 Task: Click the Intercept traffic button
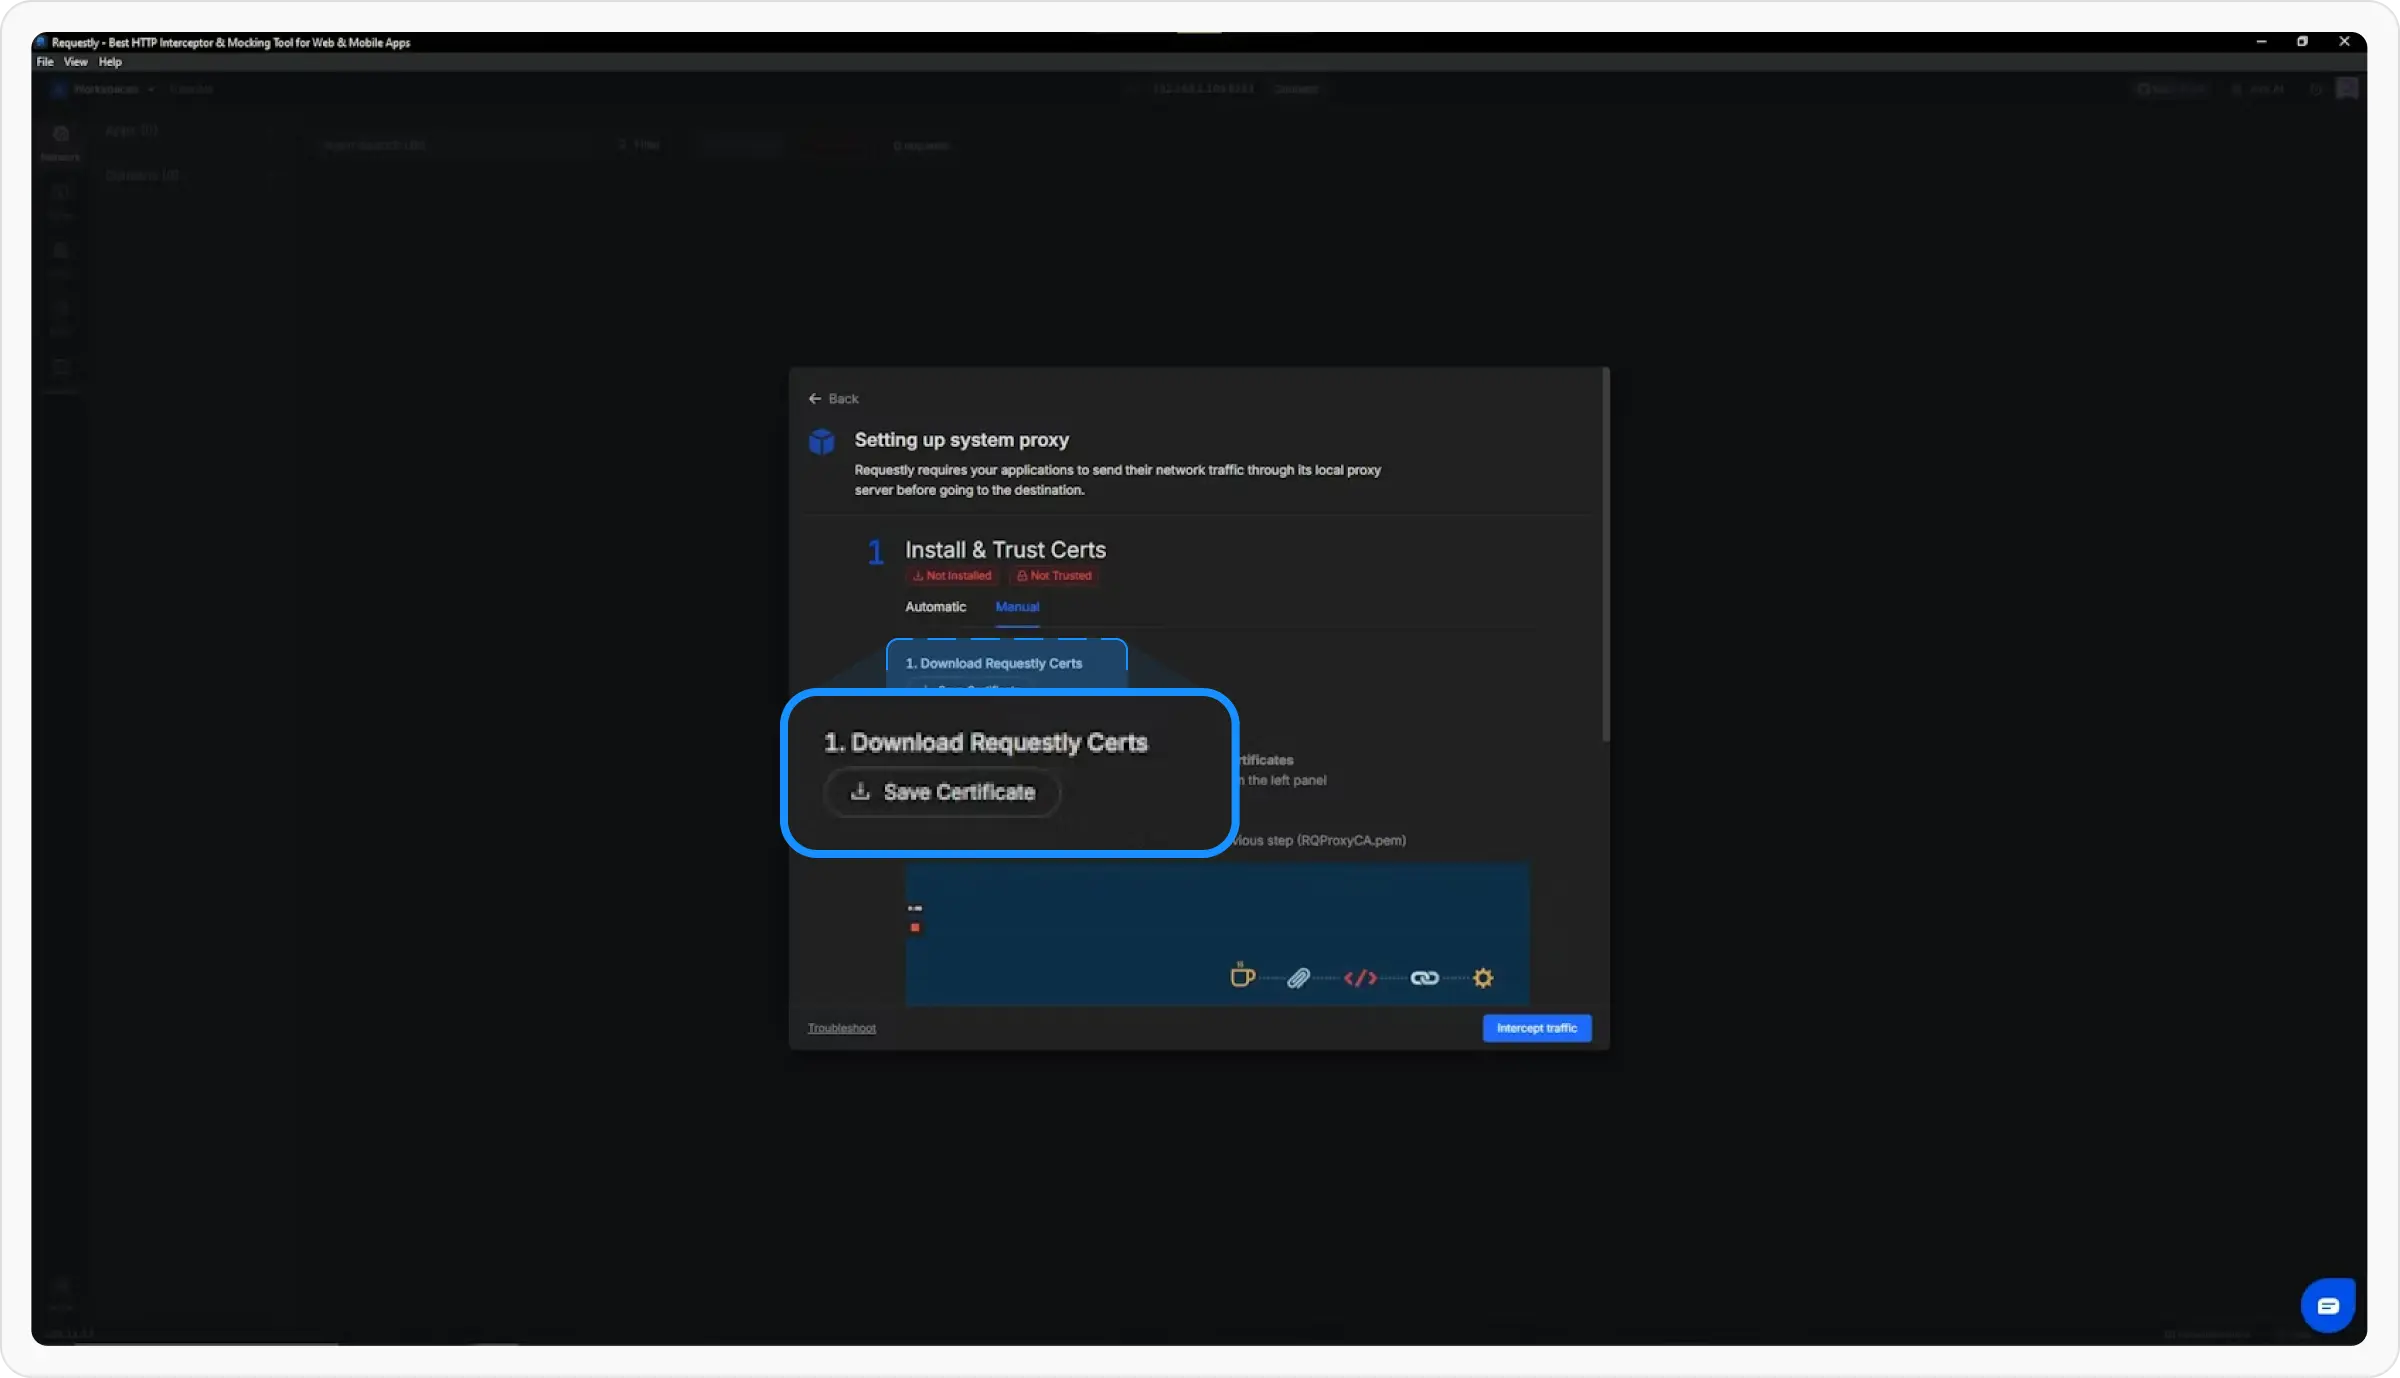1537,1027
